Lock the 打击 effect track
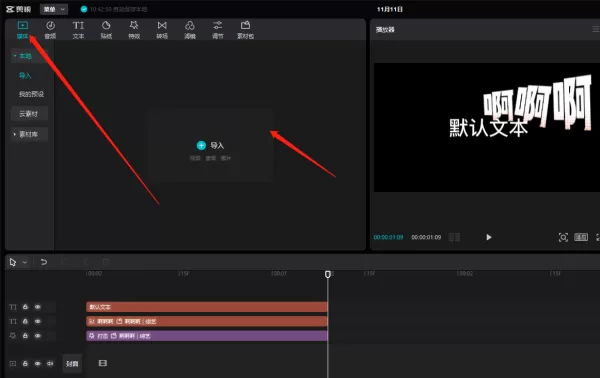The width and height of the screenshot is (600, 378). pos(25,336)
